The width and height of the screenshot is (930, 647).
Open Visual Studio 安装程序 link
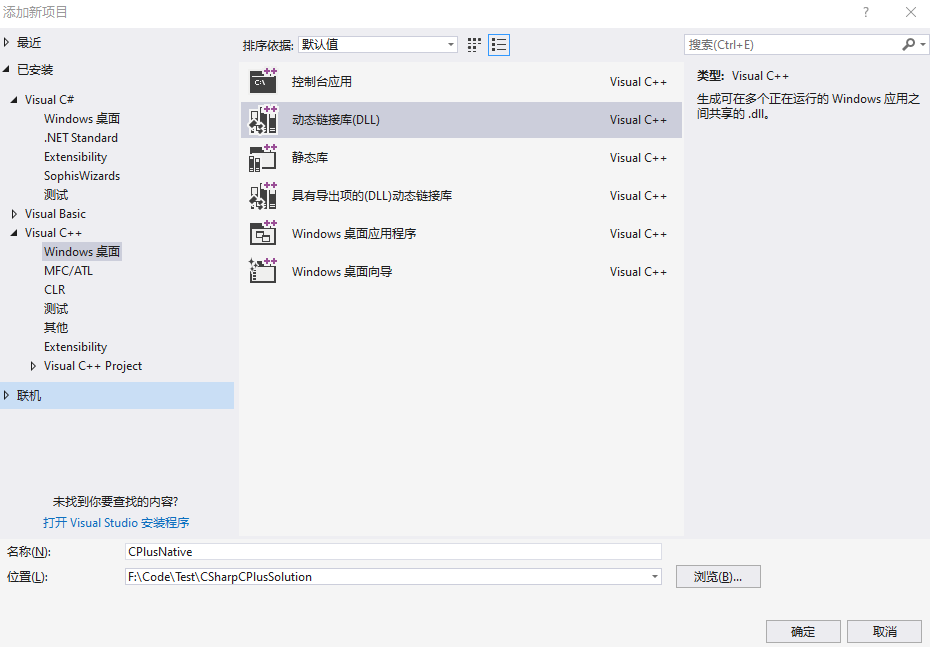pos(116,522)
